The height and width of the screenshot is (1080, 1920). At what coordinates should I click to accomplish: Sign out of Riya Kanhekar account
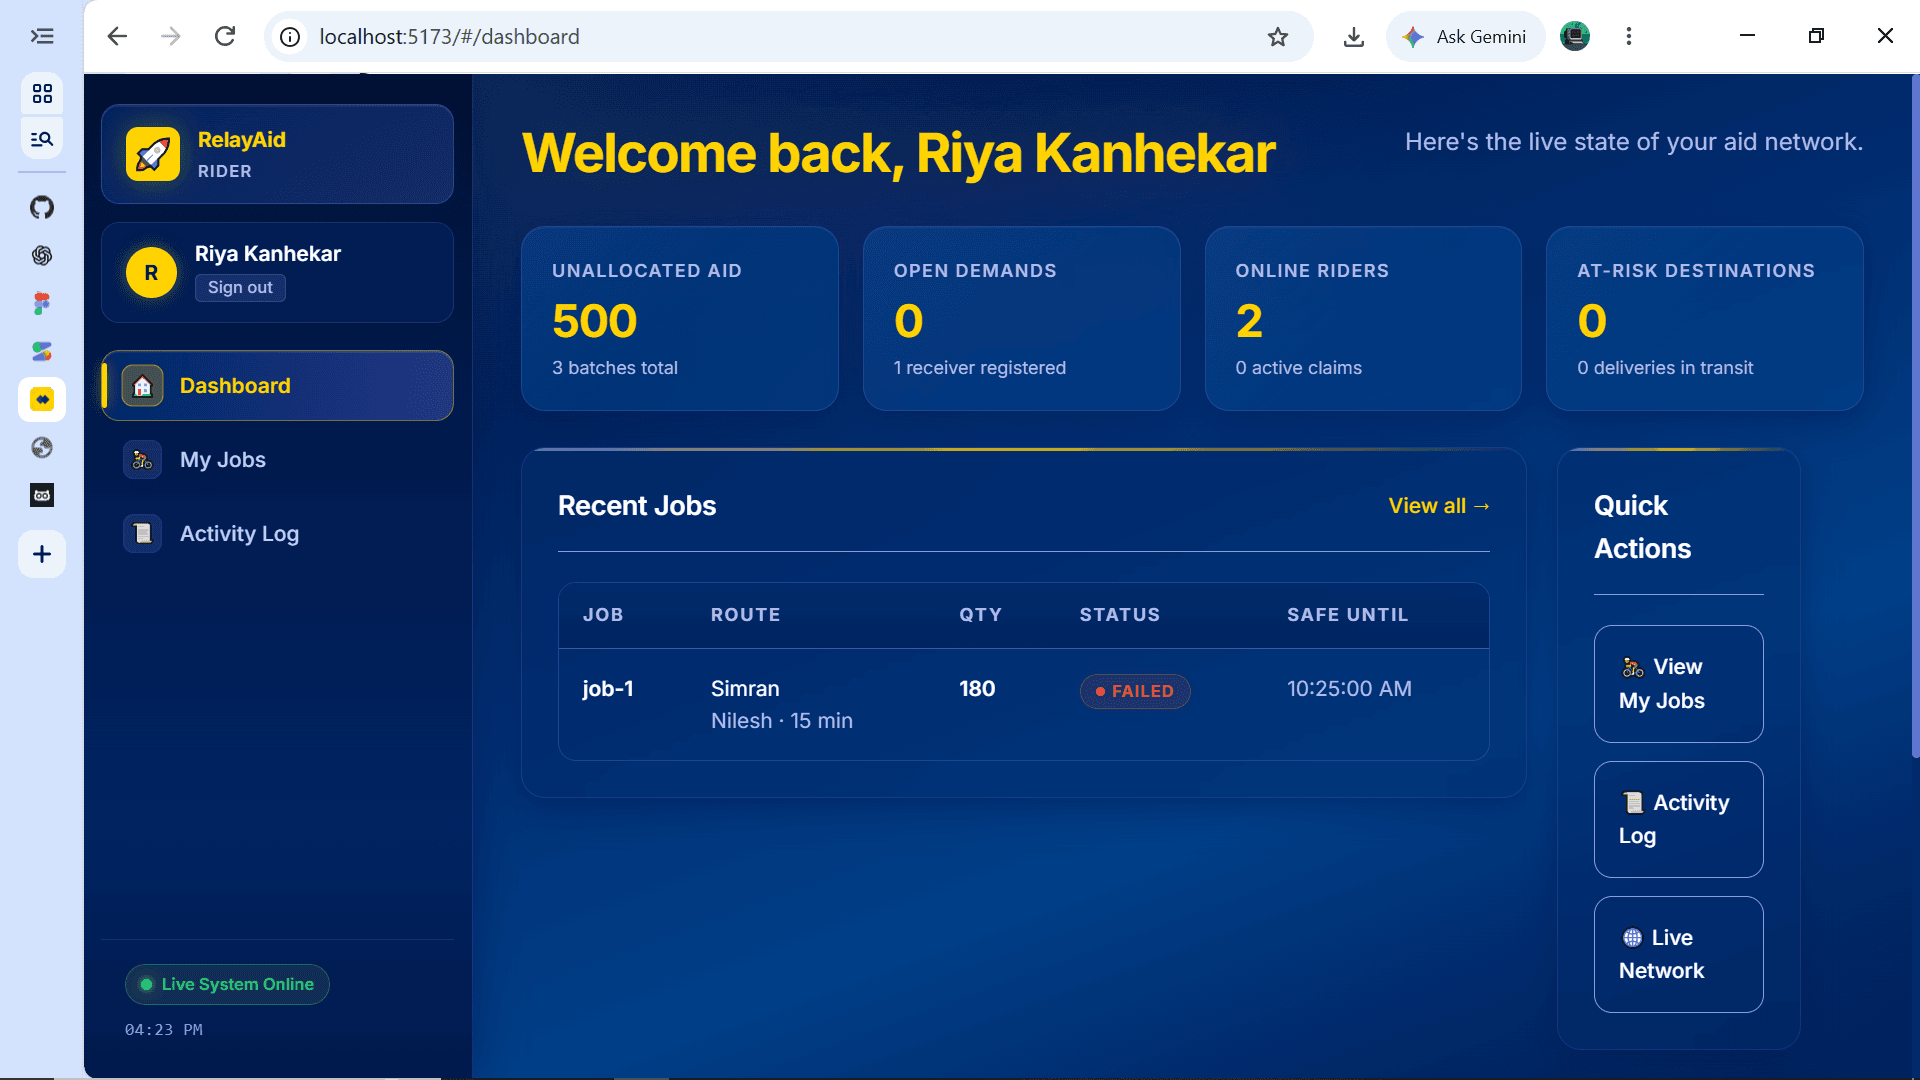click(240, 288)
